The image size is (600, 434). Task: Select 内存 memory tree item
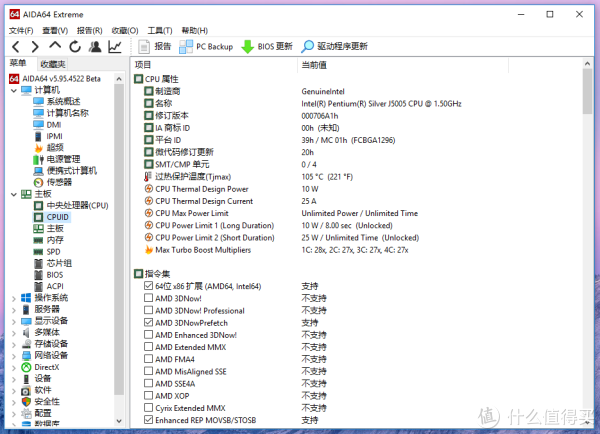point(49,240)
